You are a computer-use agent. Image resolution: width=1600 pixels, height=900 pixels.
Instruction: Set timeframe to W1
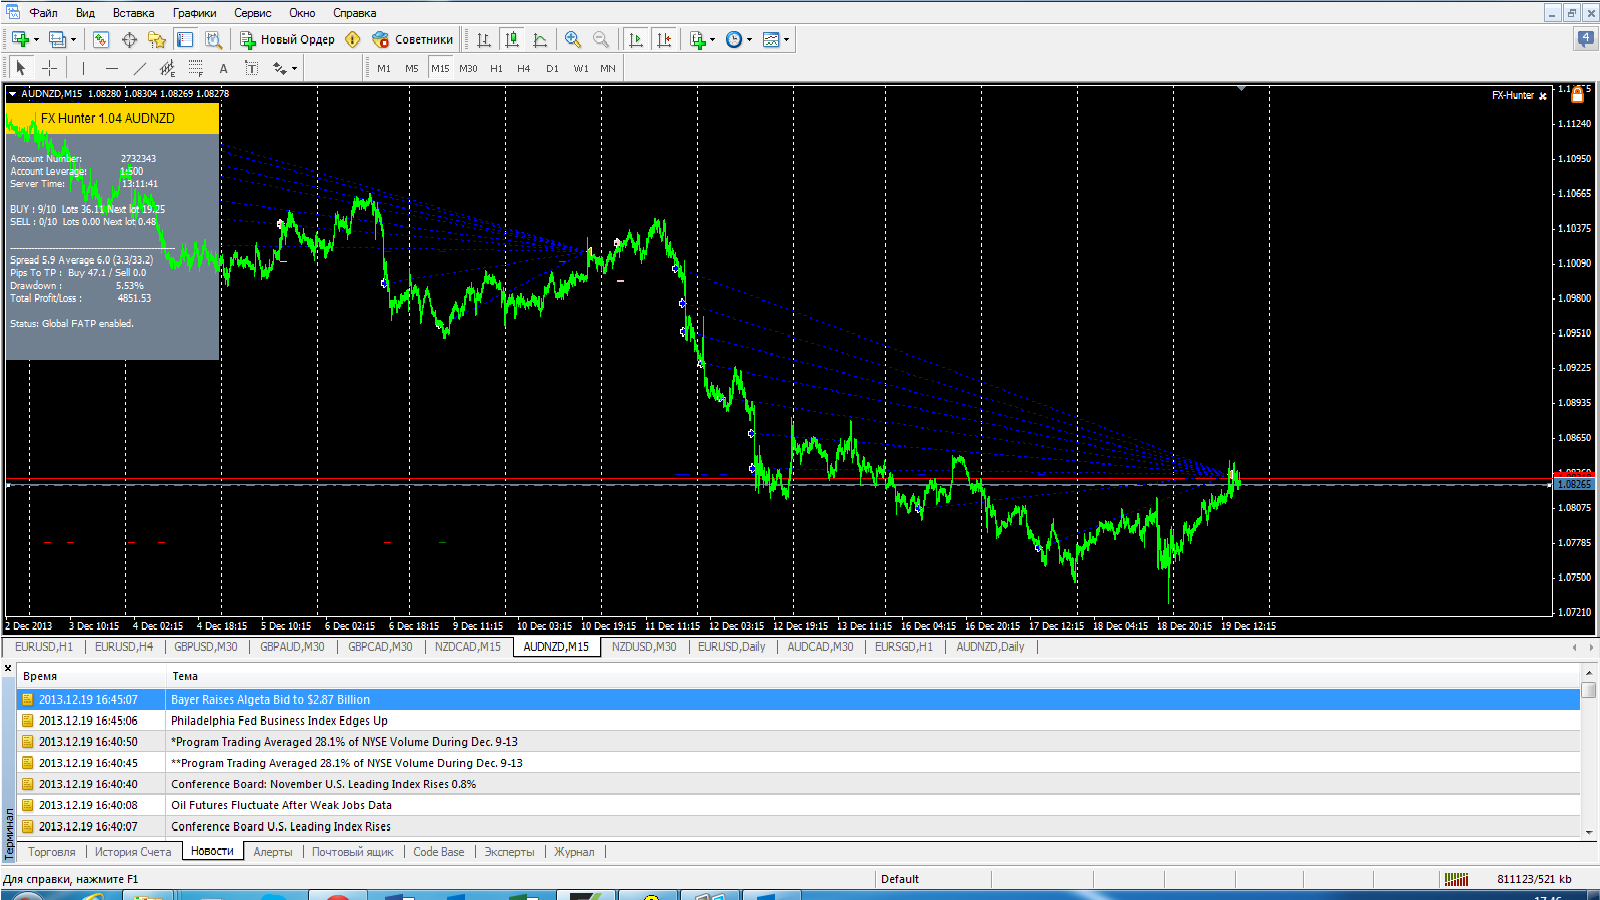click(x=580, y=68)
